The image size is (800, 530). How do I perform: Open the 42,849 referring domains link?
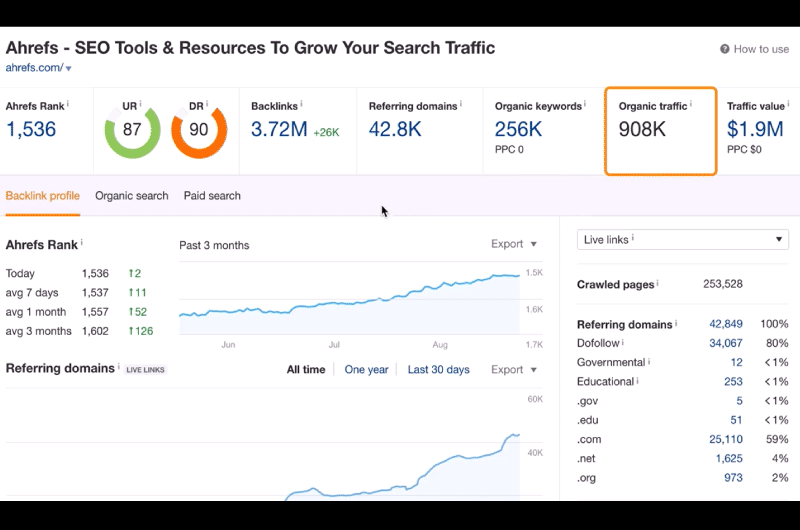tap(726, 324)
